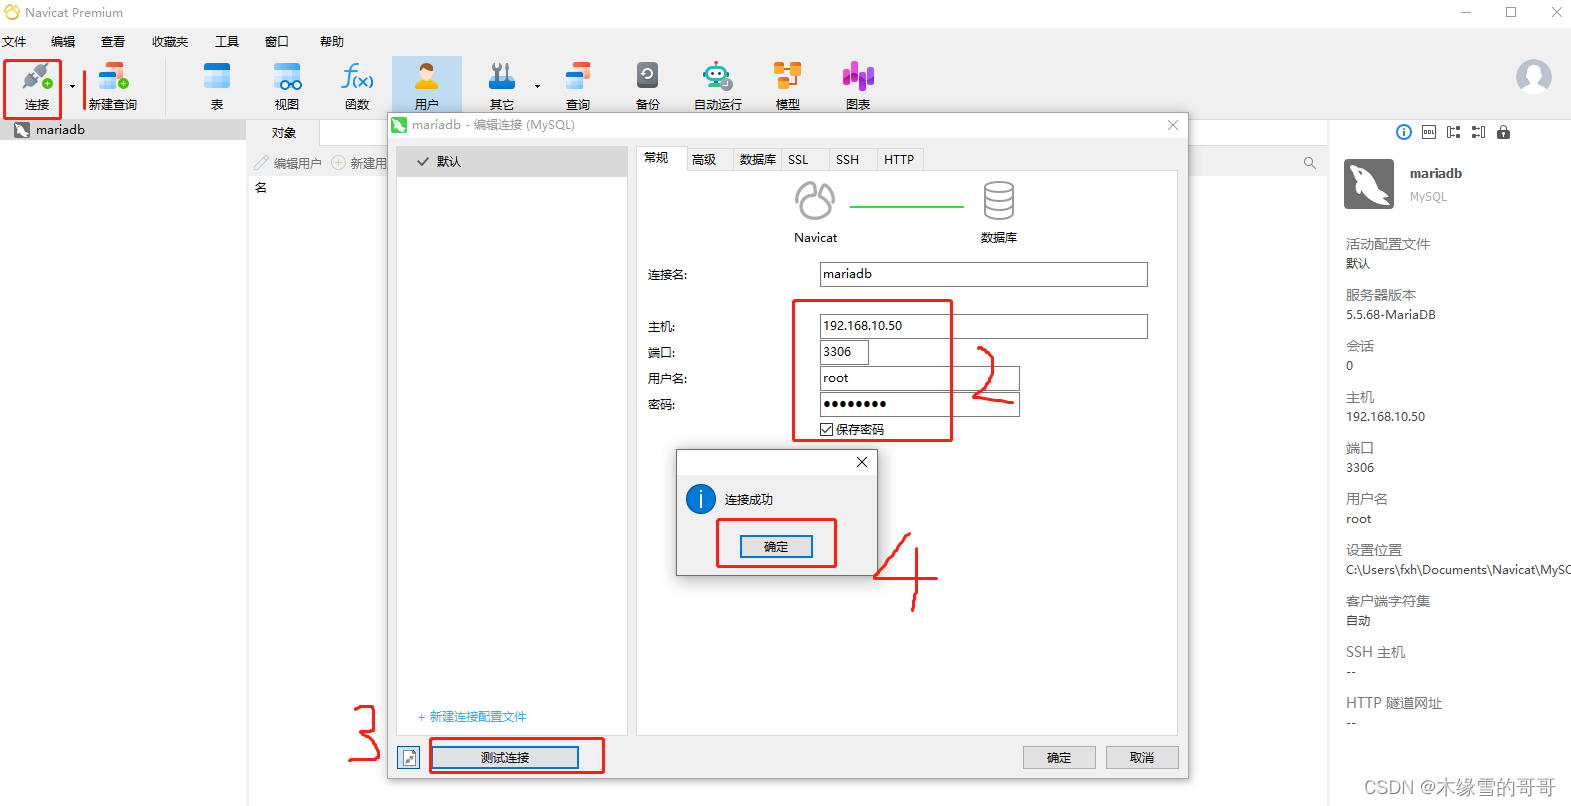Open the Automation (自动运行) toolbar icon
1571x806 pixels.
(x=718, y=87)
